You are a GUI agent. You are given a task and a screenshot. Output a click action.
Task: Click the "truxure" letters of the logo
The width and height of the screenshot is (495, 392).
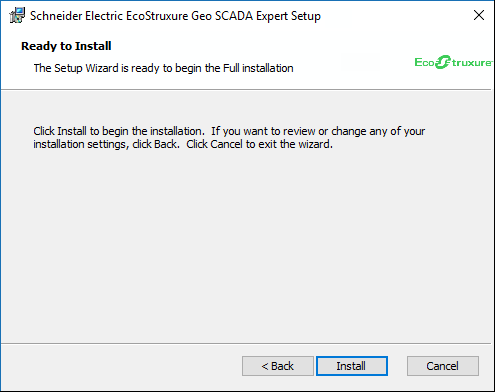pyautogui.click(x=471, y=63)
